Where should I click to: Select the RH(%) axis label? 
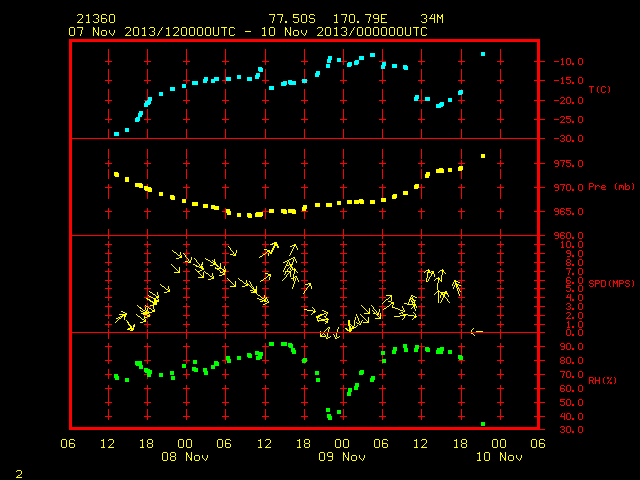tap(602, 380)
